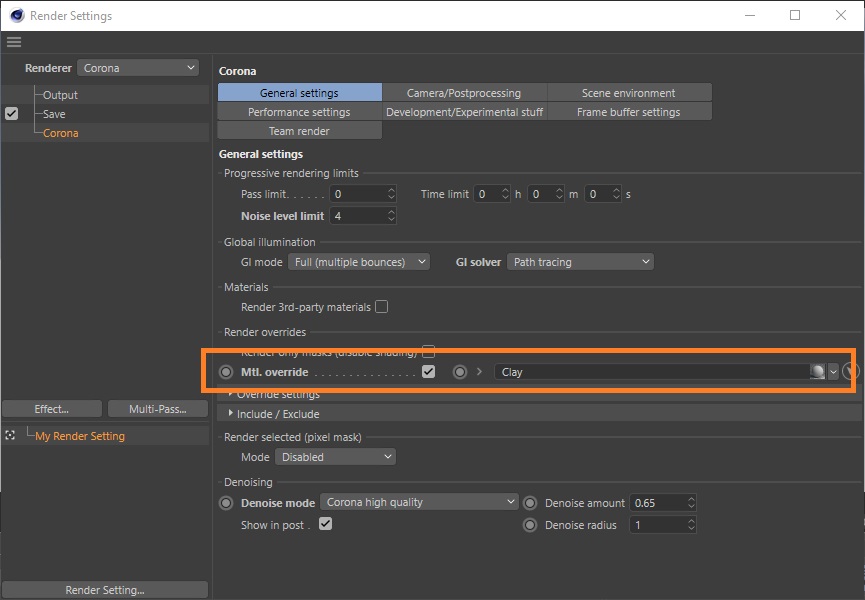Click the Noise level limit input field
865x600 pixels.
tap(357, 216)
